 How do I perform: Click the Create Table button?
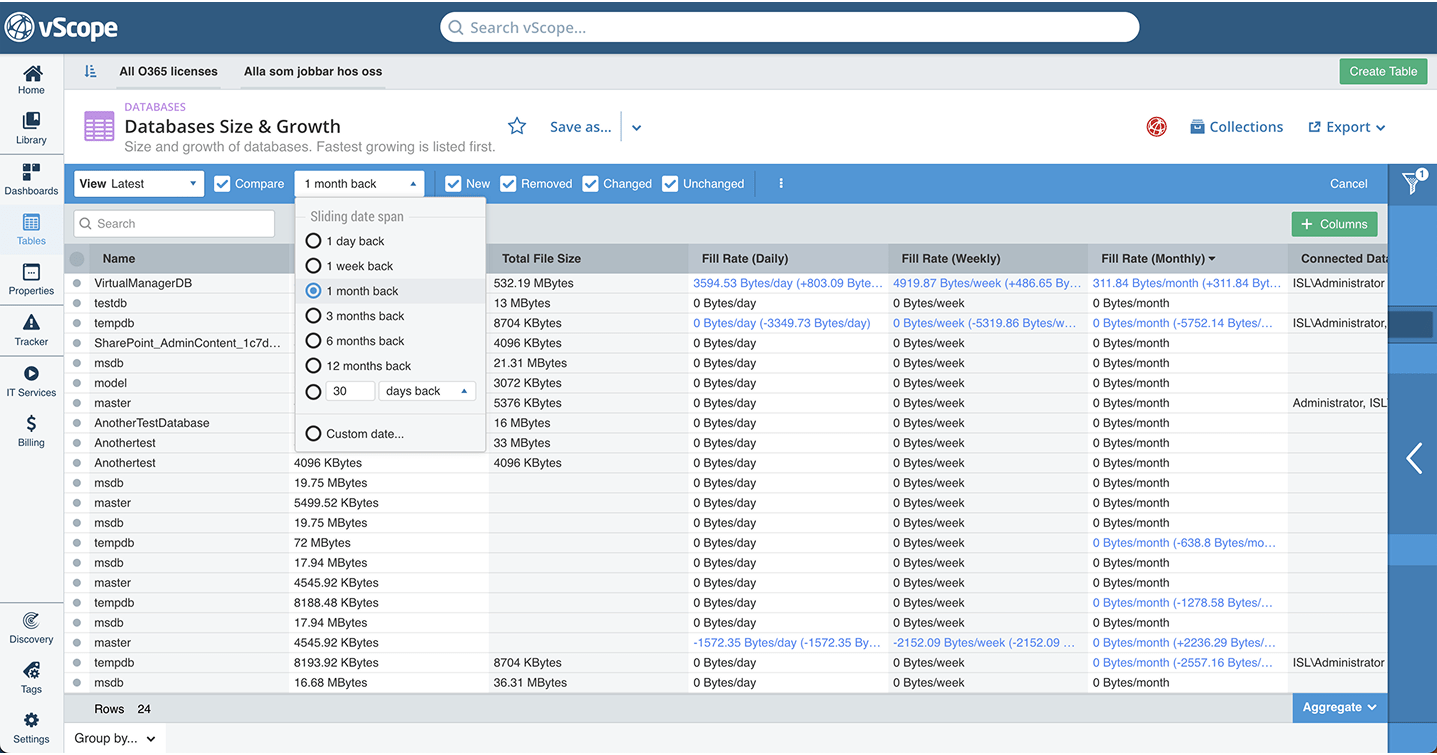[1383, 71]
